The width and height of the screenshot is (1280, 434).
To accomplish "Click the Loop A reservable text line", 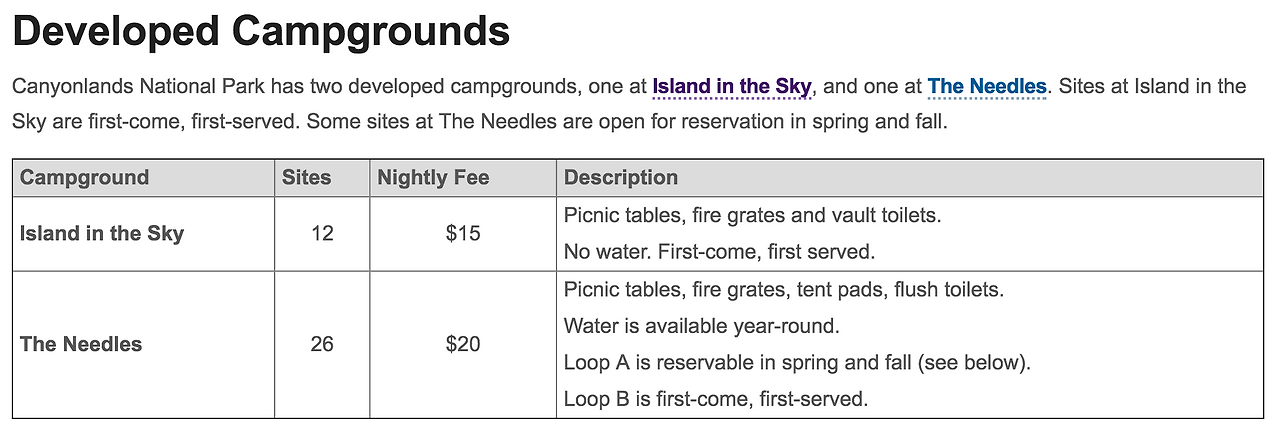I will [797, 362].
